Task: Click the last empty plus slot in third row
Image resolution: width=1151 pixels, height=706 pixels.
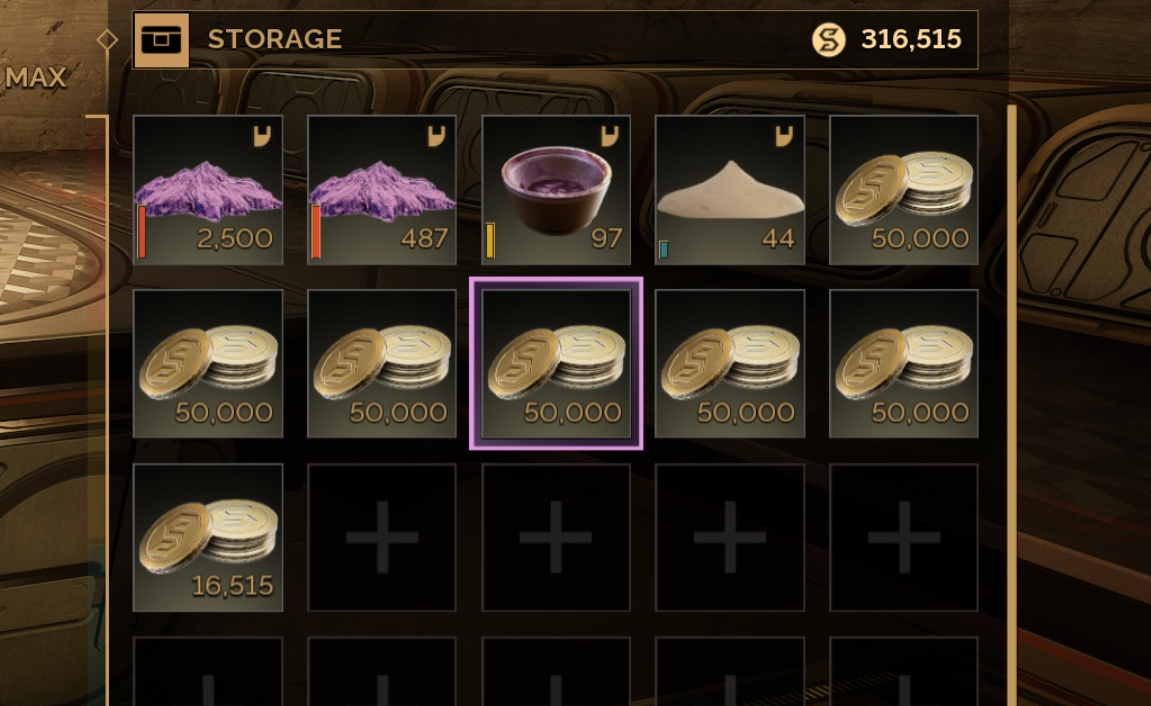Action: (x=904, y=537)
